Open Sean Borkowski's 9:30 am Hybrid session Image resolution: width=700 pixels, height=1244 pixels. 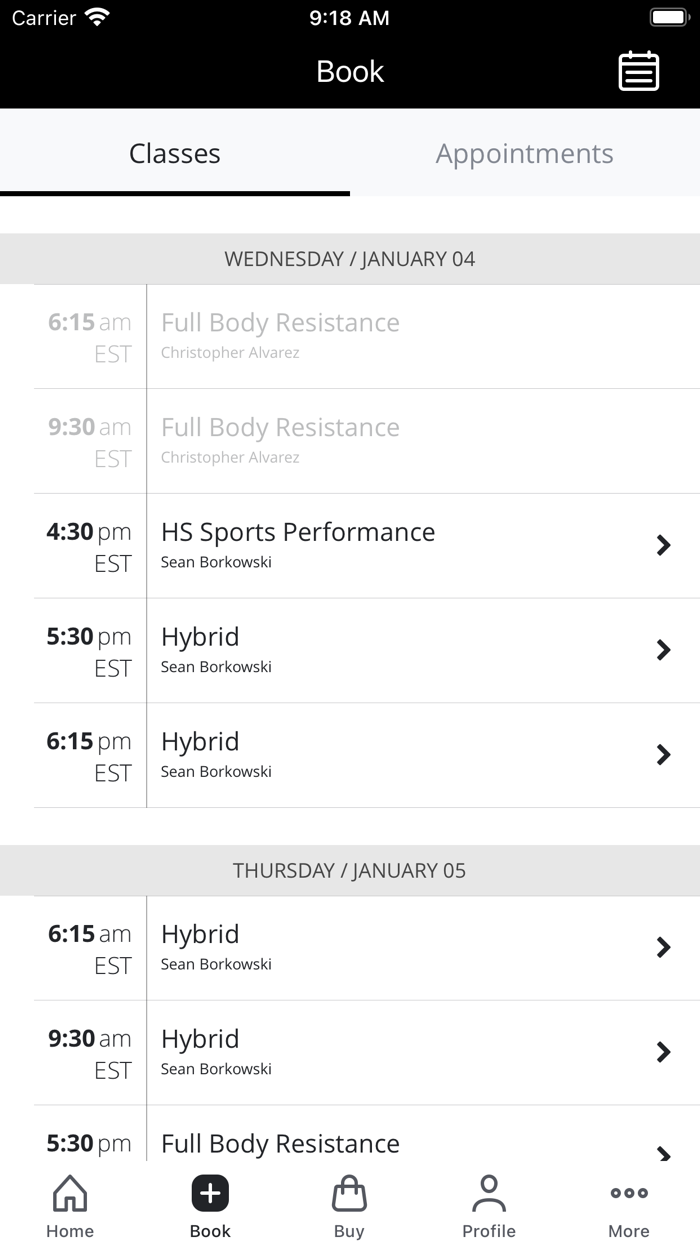point(350,1052)
